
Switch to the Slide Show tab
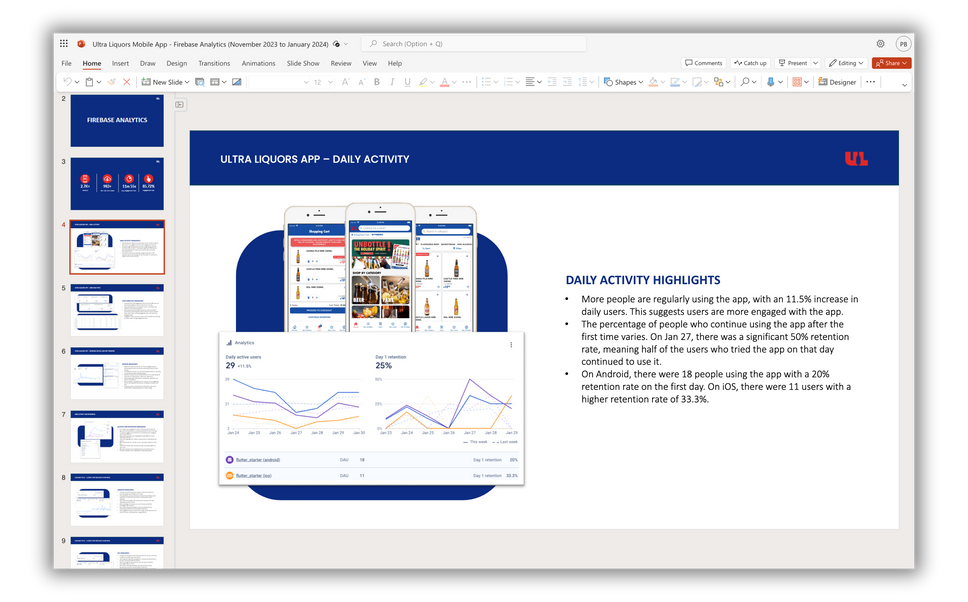point(303,63)
